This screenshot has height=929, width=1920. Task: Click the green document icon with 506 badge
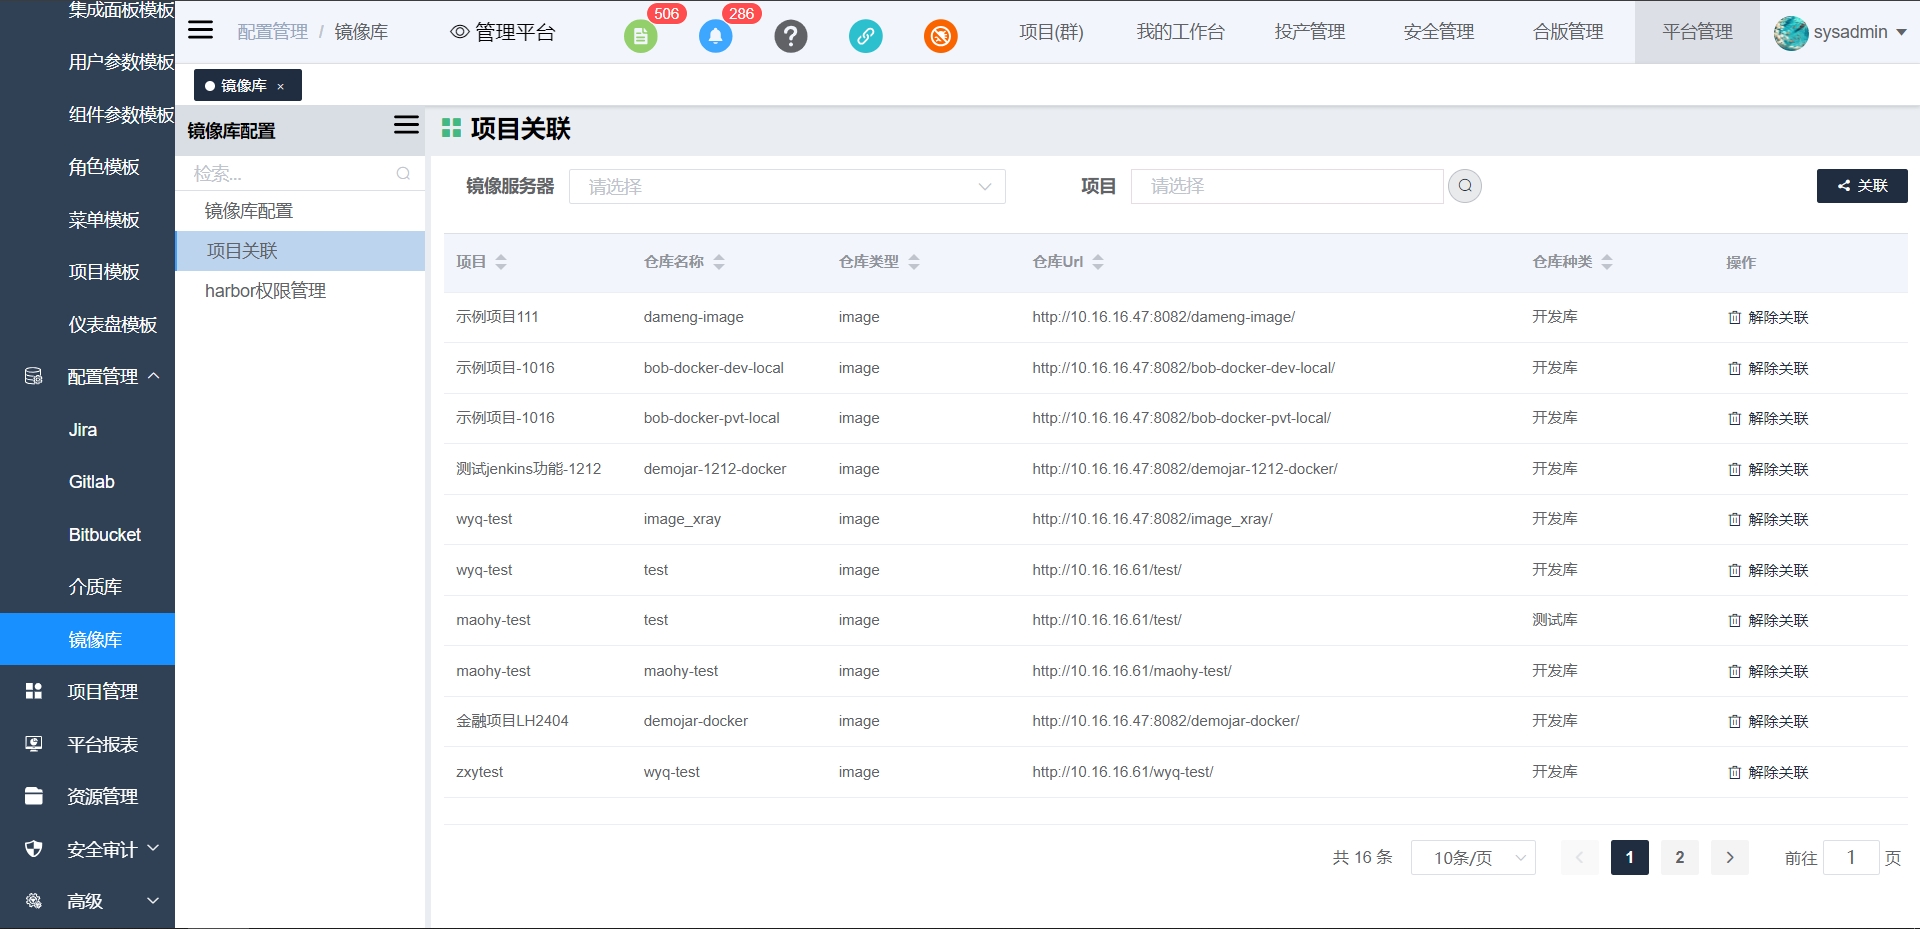640,37
